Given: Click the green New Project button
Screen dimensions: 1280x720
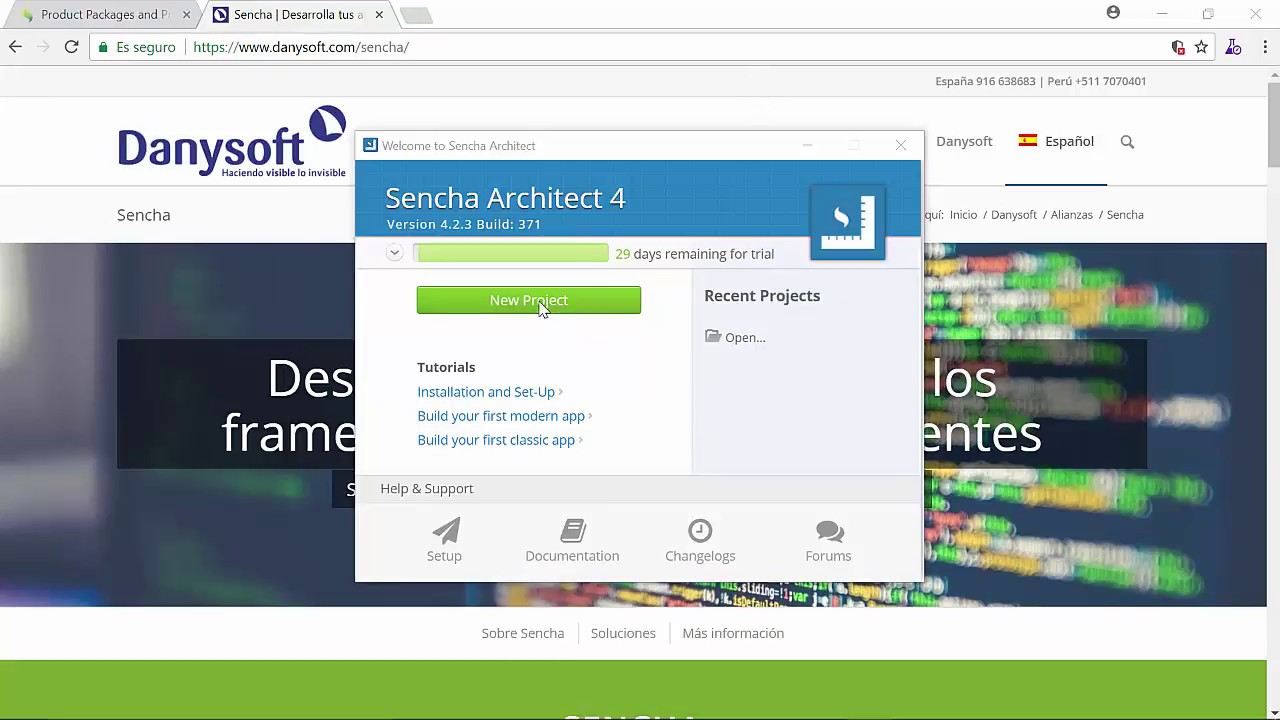Looking at the screenshot, I should pyautogui.click(x=528, y=300).
